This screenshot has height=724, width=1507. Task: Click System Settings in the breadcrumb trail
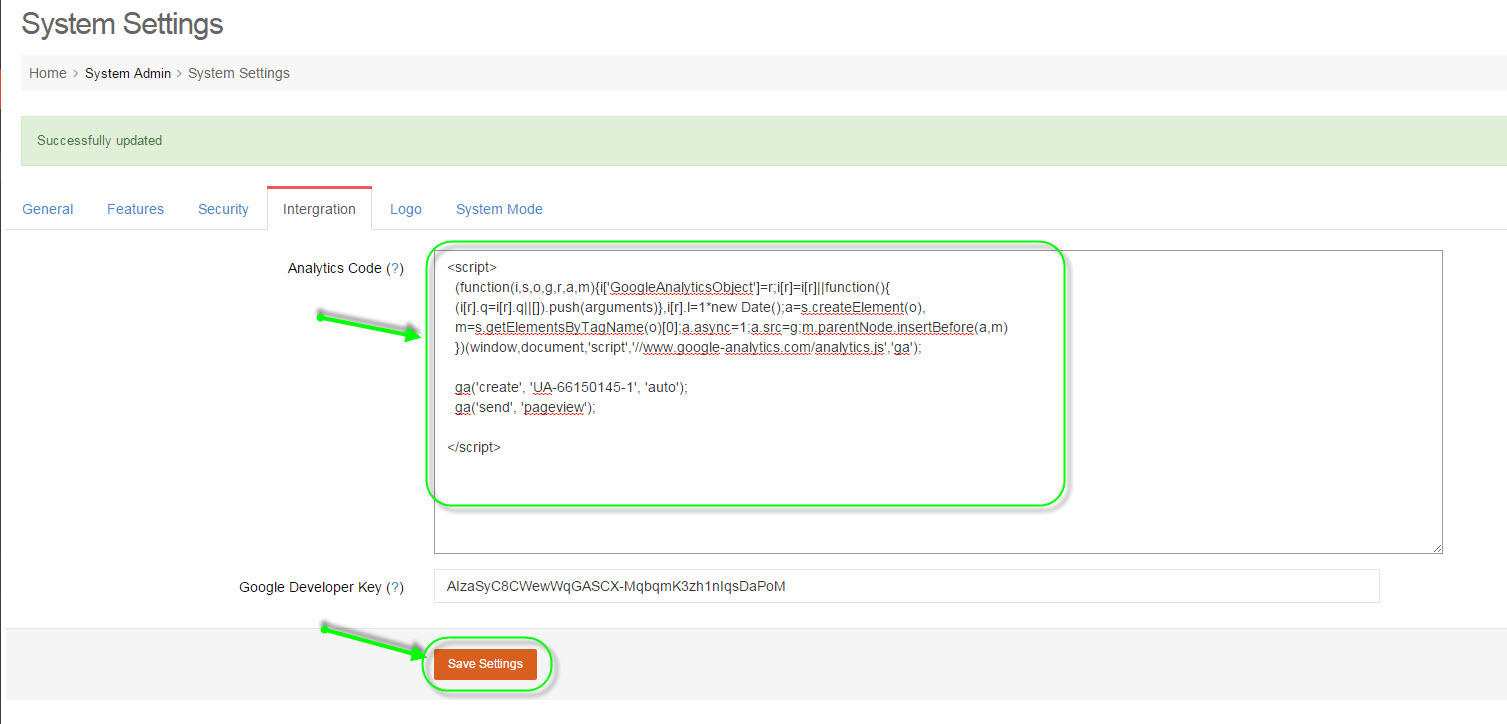(x=239, y=73)
